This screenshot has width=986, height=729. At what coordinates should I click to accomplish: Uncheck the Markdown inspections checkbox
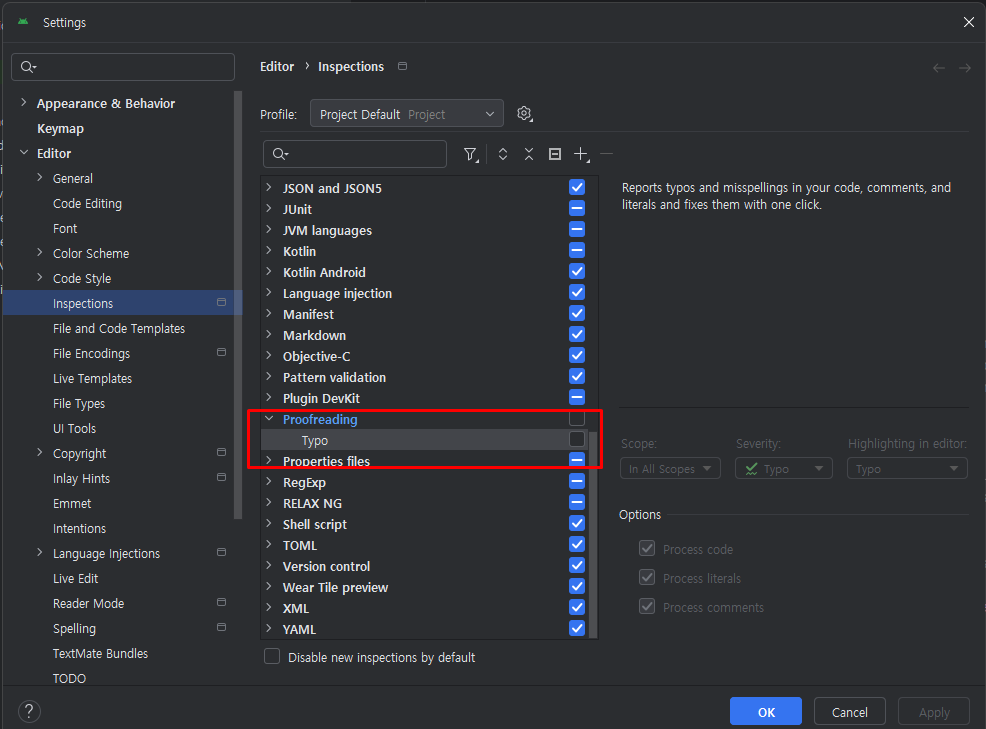click(577, 334)
